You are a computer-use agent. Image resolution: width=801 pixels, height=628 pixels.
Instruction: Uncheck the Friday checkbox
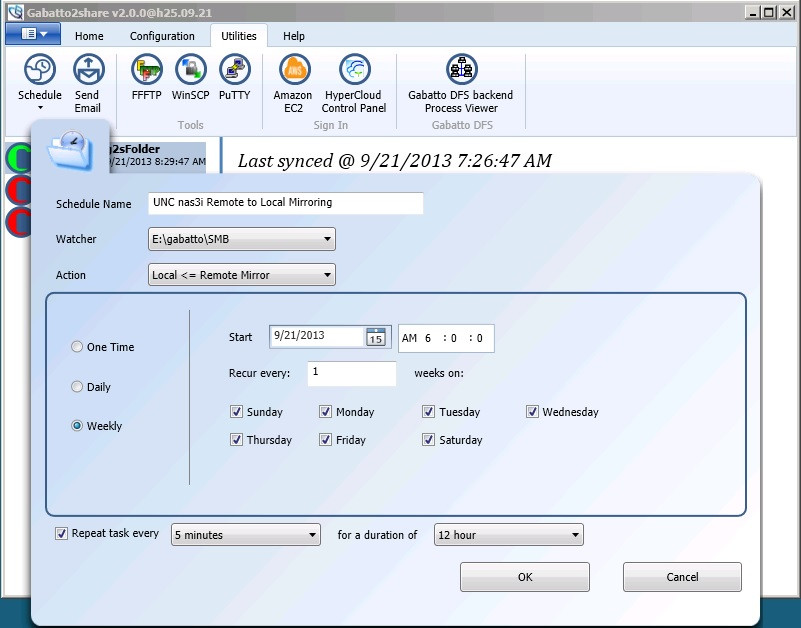click(325, 439)
